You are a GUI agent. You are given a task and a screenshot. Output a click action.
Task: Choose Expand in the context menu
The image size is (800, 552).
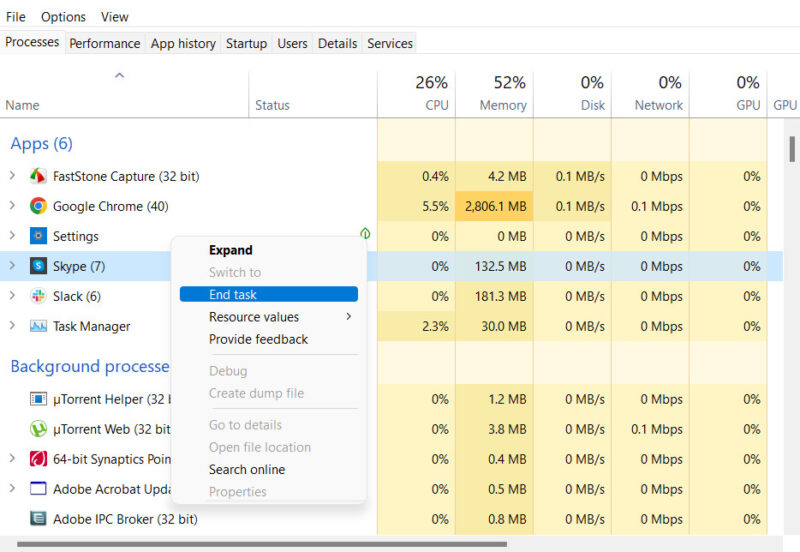pos(269,250)
